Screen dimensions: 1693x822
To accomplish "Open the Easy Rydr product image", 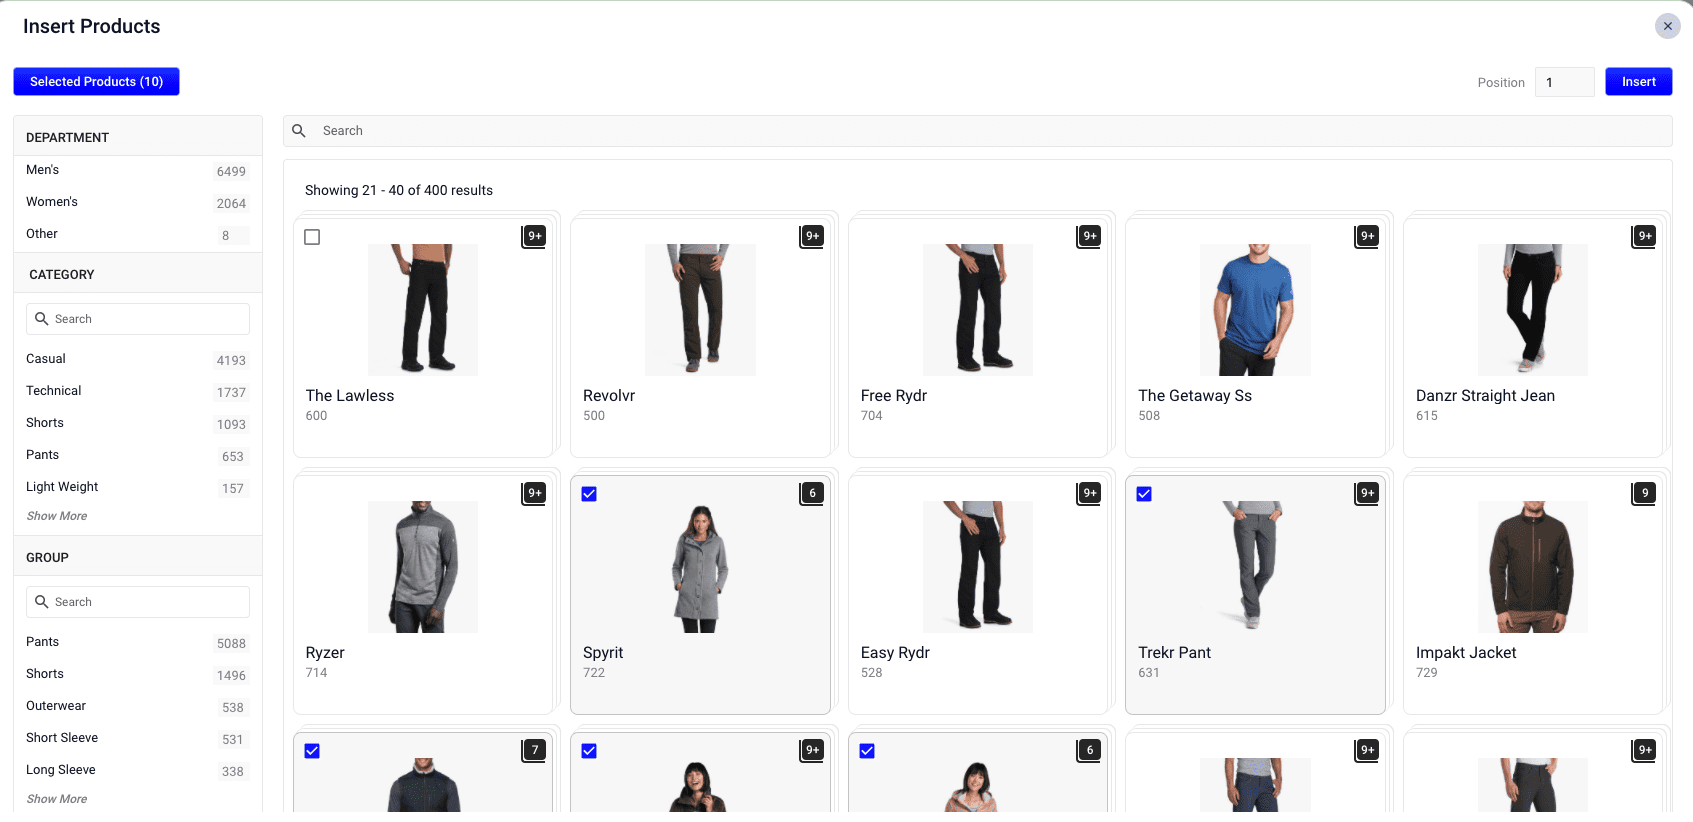I will pos(978,567).
